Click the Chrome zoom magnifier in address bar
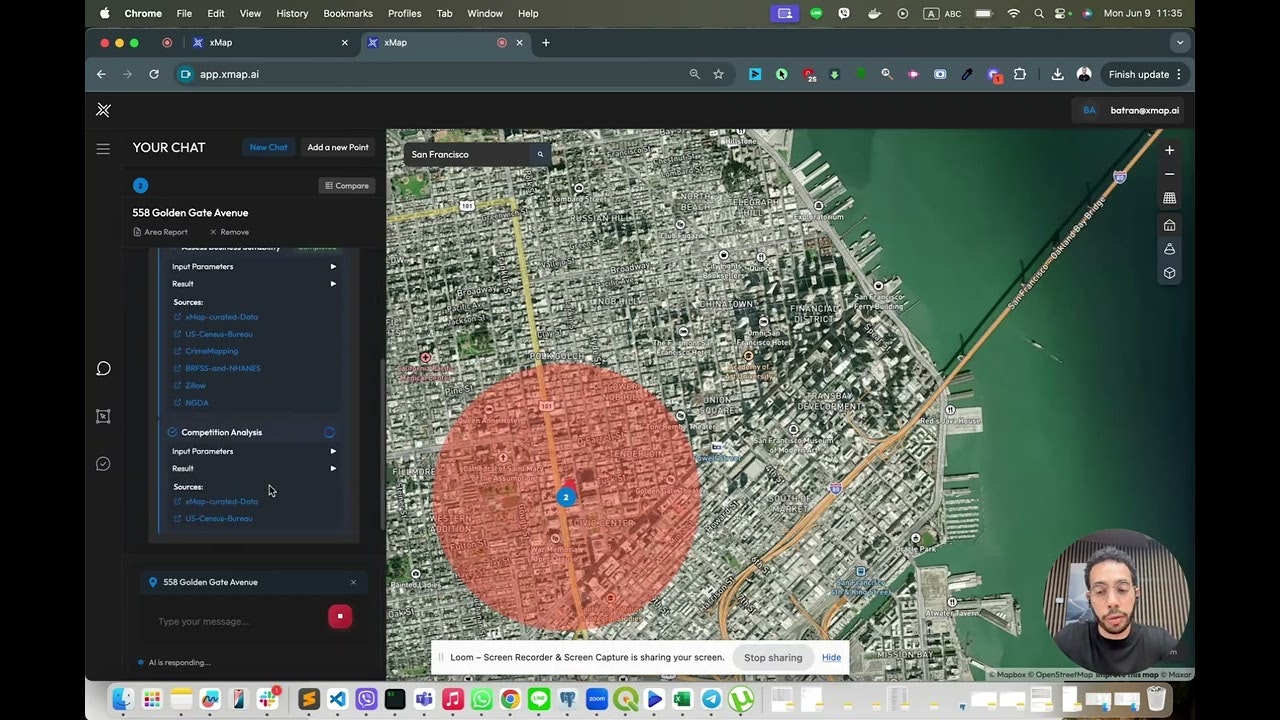Screen dimensions: 1280x720 click(x=694, y=74)
